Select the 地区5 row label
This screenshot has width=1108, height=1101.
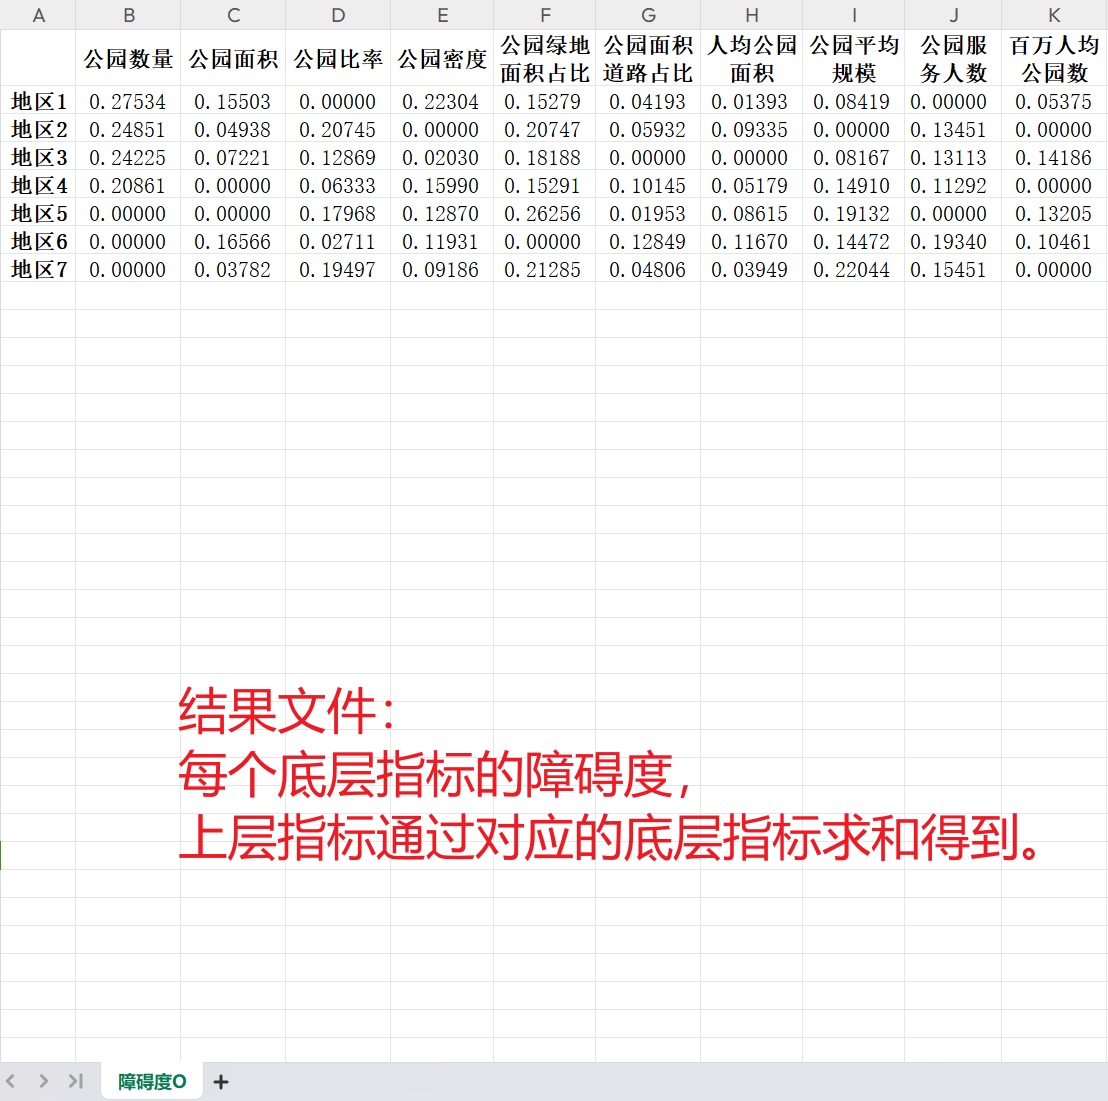[x=38, y=213]
